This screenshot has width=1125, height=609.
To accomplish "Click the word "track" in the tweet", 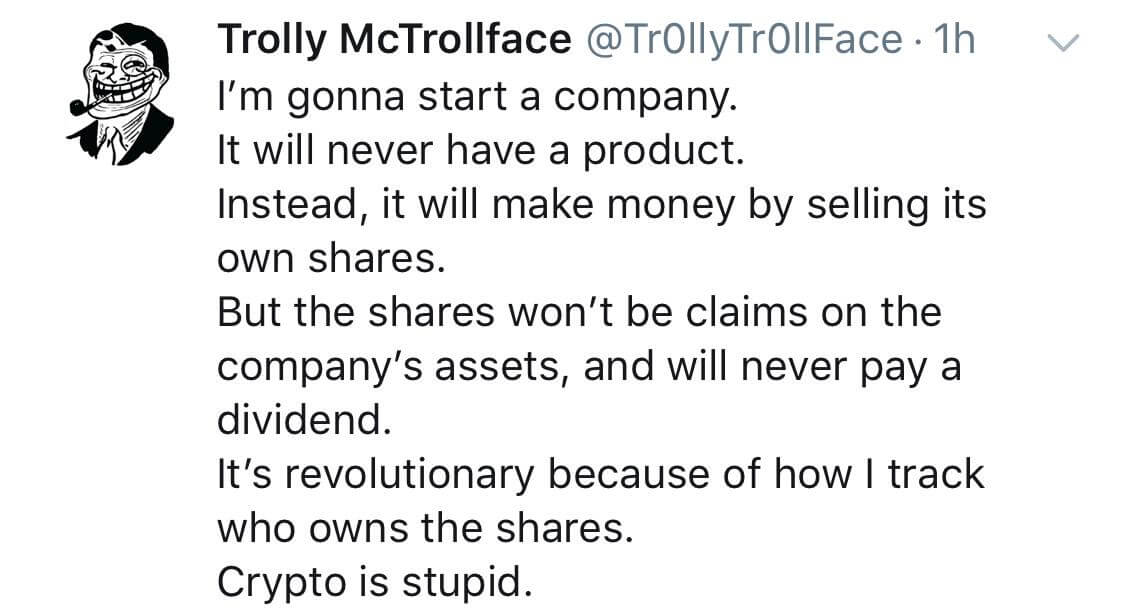I will (x=937, y=473).
